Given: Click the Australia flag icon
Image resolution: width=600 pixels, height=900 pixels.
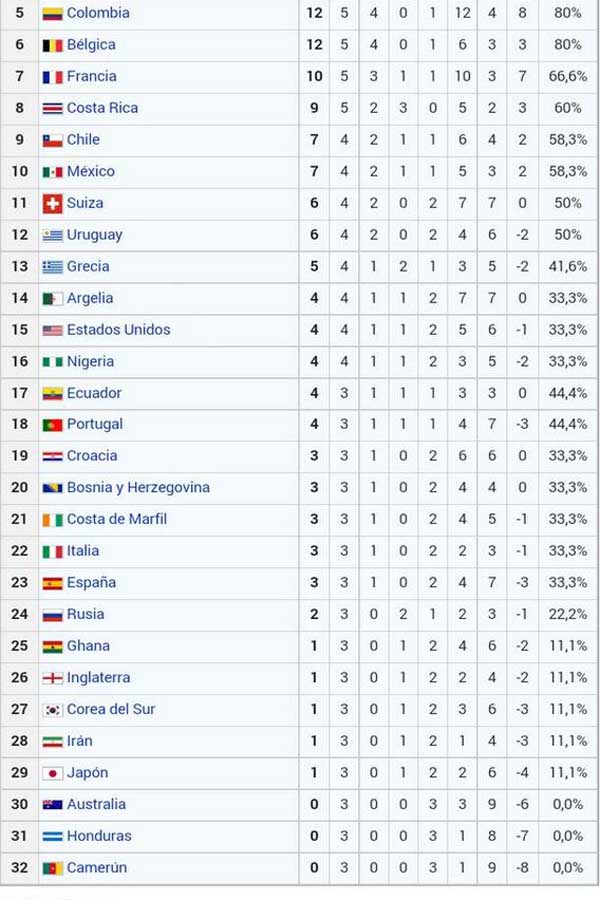Looking at the screenshot, I should tap(52, 805).
